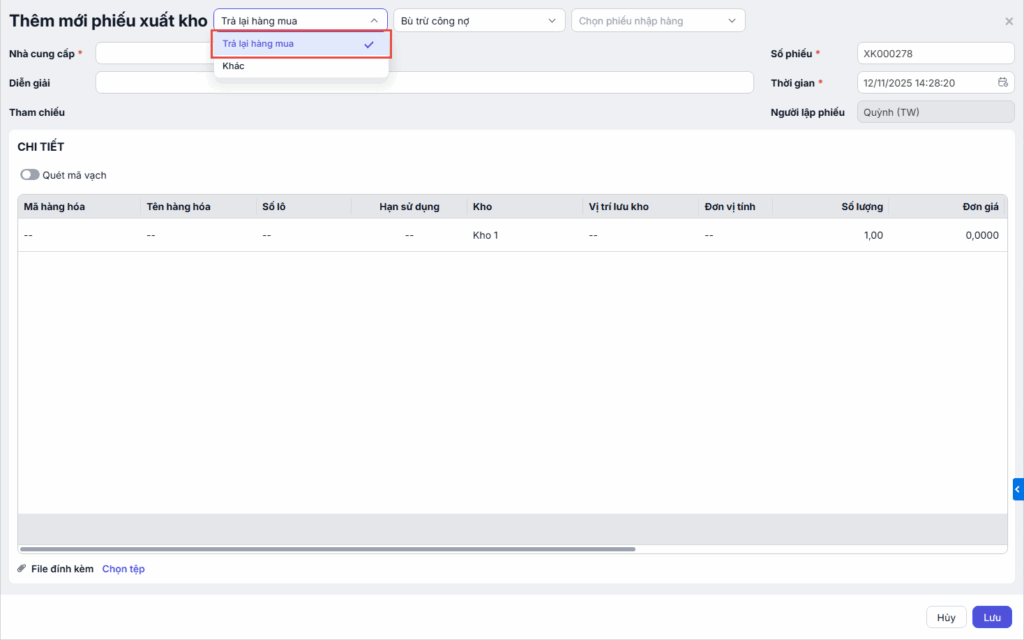Click the Thời gian date field
The width and height of the screenshot is (1024, 640).
tap(935, 83)
